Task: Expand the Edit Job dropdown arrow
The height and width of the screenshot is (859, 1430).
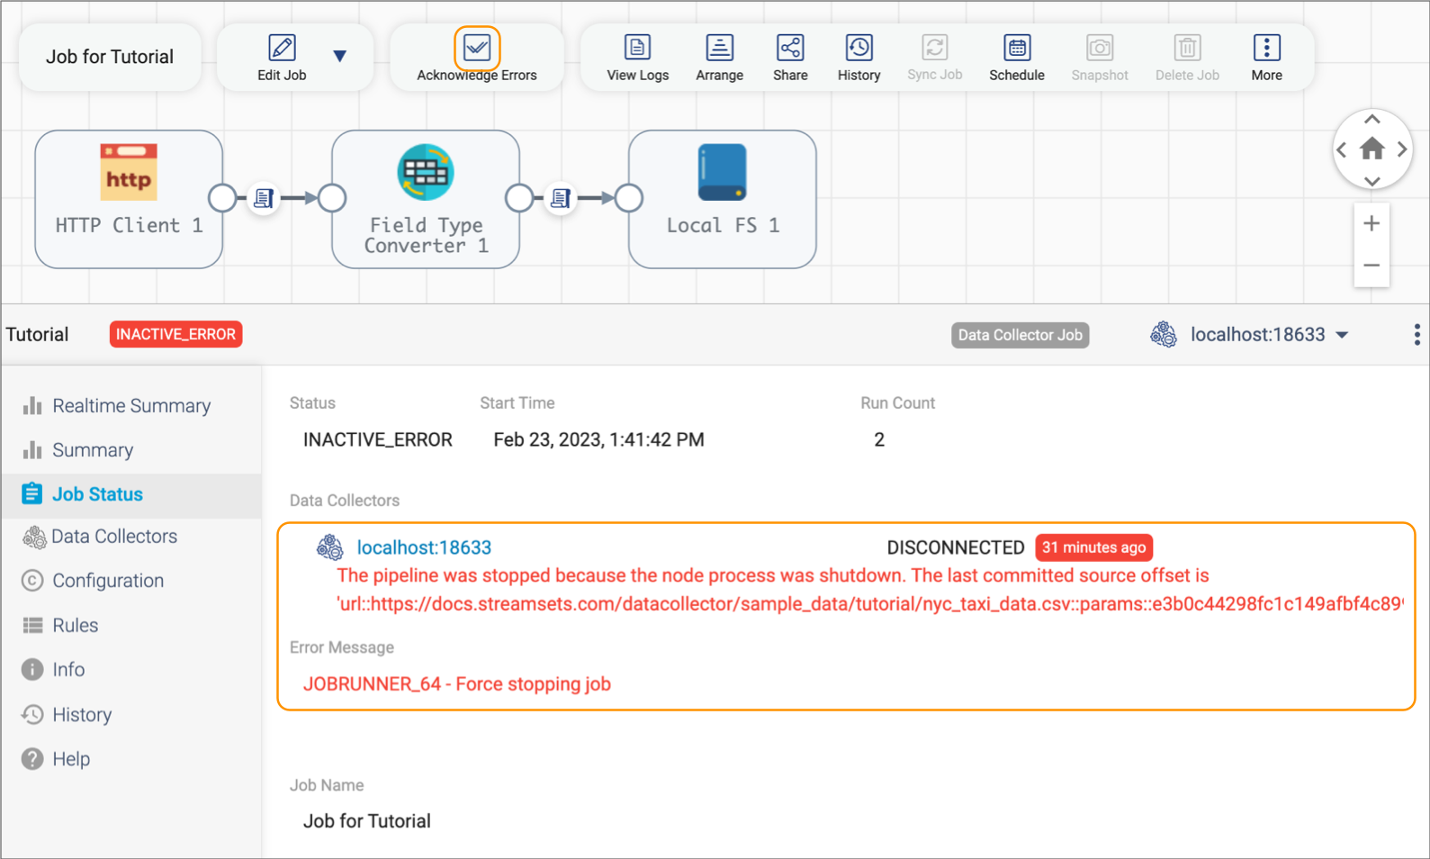Action: 341,57
